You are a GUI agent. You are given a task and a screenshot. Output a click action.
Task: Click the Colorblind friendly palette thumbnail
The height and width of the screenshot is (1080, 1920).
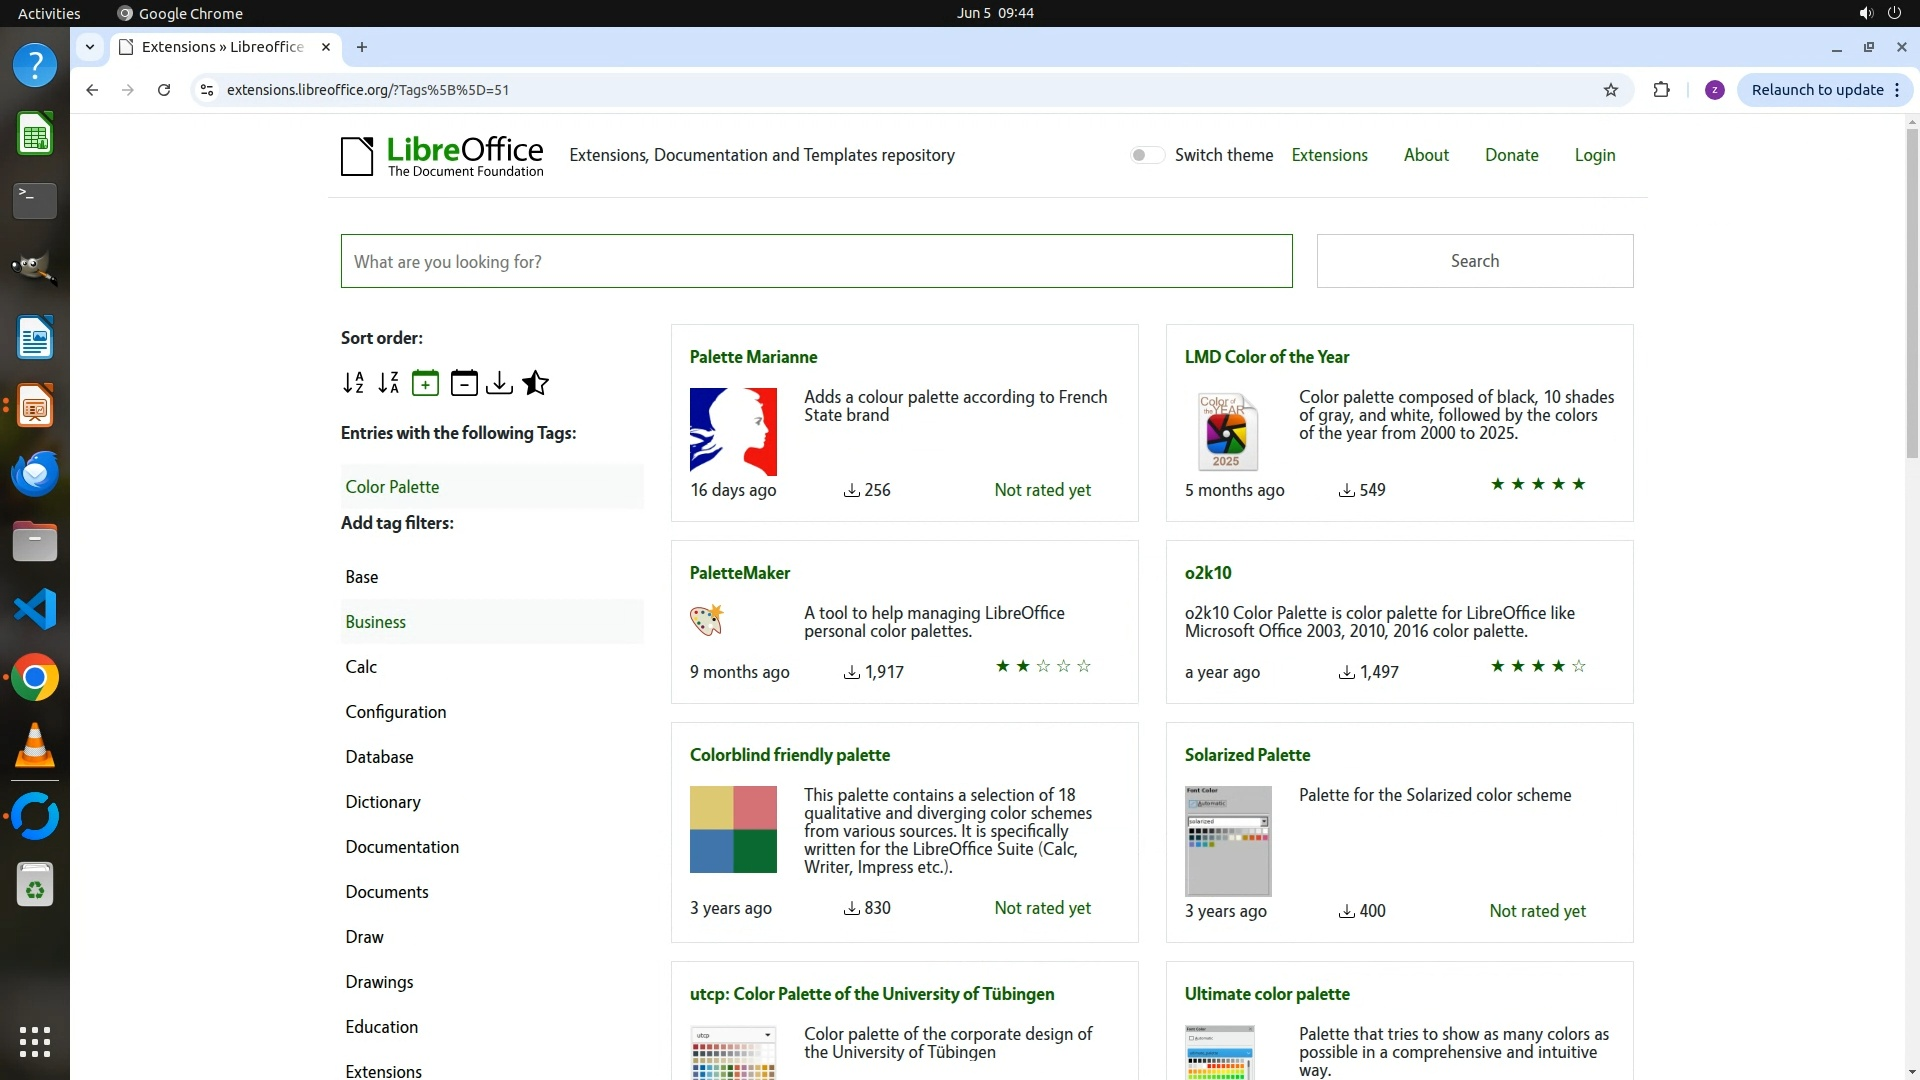pyautogui.click(x=733, y=830)
